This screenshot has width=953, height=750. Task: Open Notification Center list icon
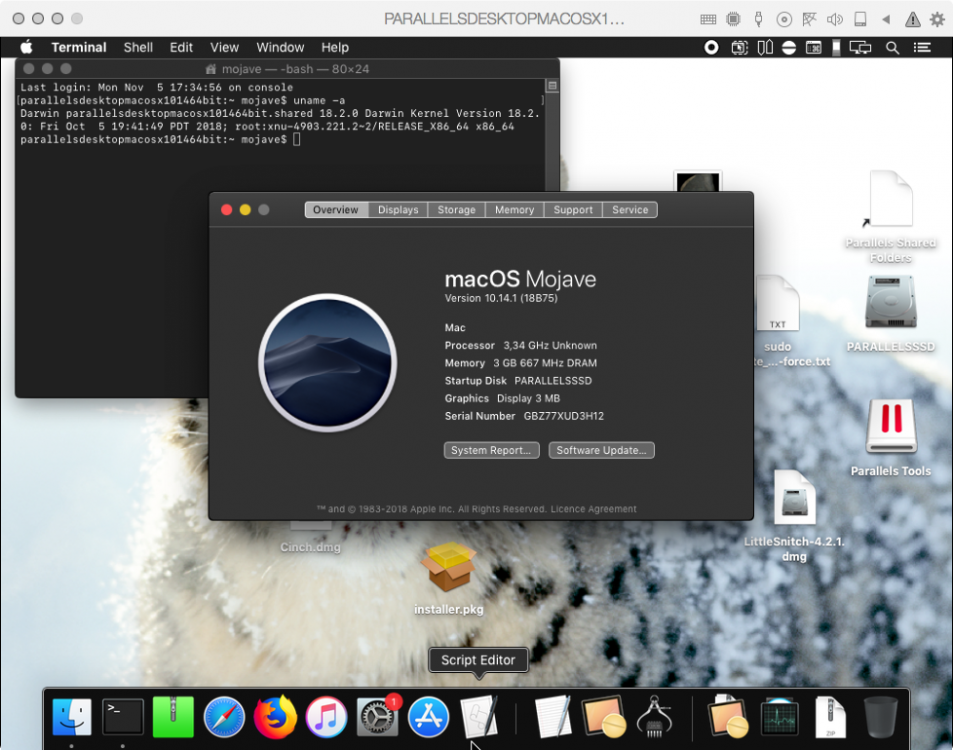[x=922, y=47]
